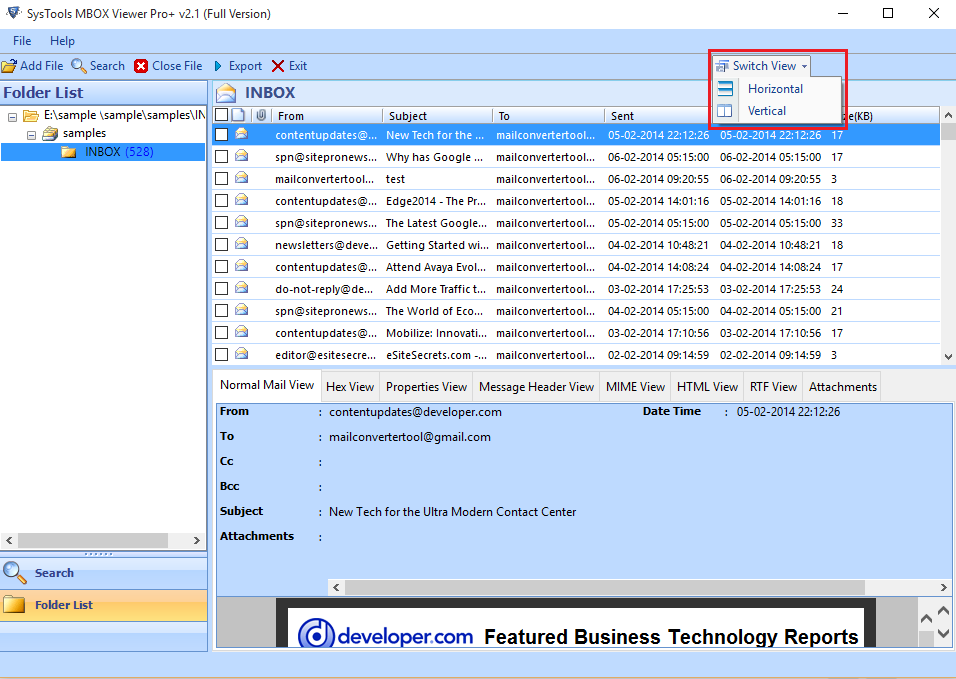Sort emails by the From column header
Image resolution: width=956 pixels, height=679 pixels.
point(327,116)
